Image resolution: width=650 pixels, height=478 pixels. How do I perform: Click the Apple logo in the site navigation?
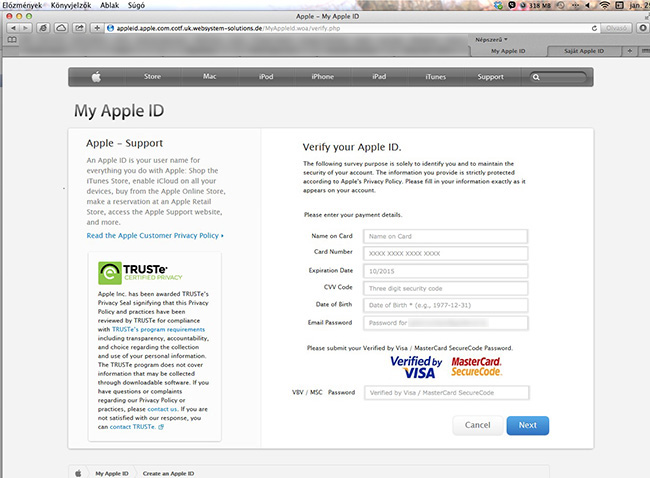click(x=96, y=77)
